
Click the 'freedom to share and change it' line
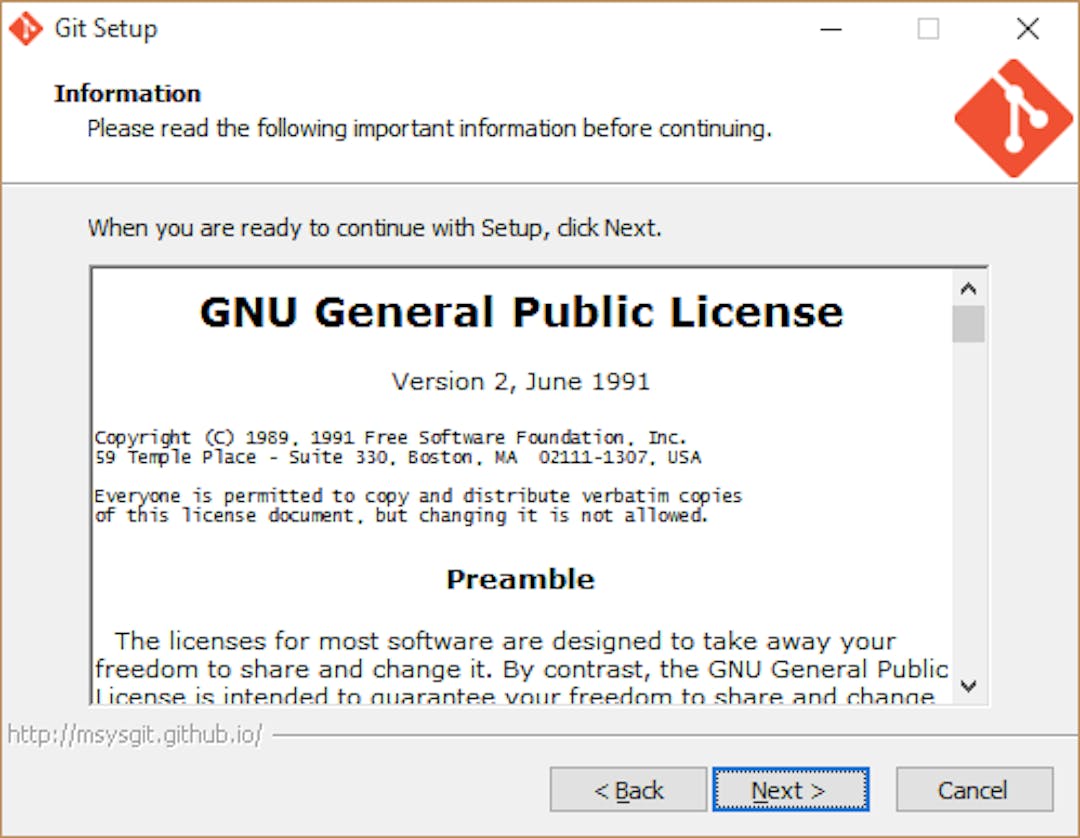[521, 669]
